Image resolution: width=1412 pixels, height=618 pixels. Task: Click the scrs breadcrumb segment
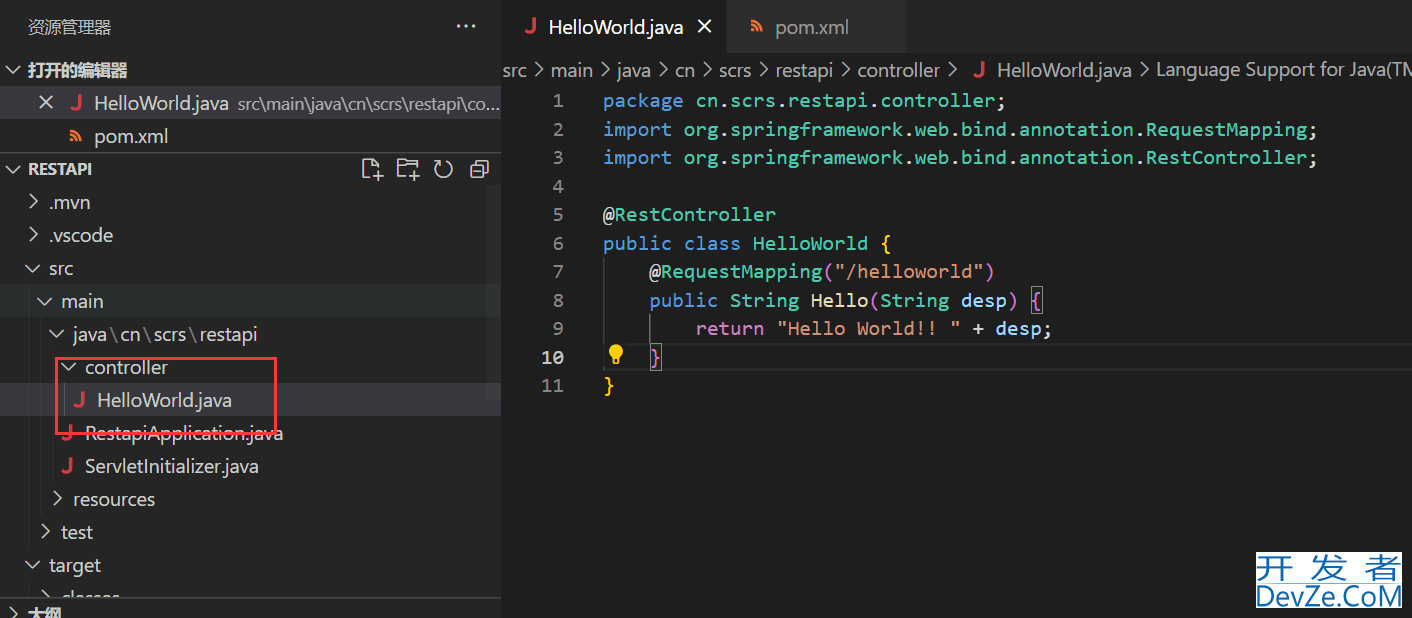pos(735,70)
